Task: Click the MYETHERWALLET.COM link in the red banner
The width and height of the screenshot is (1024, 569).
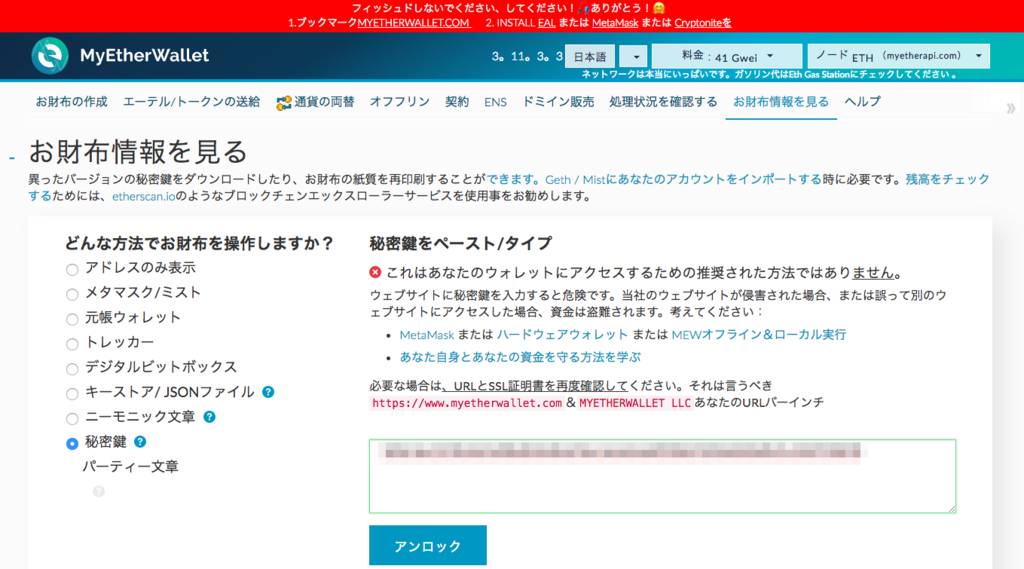Action: (x=413, y=23)
